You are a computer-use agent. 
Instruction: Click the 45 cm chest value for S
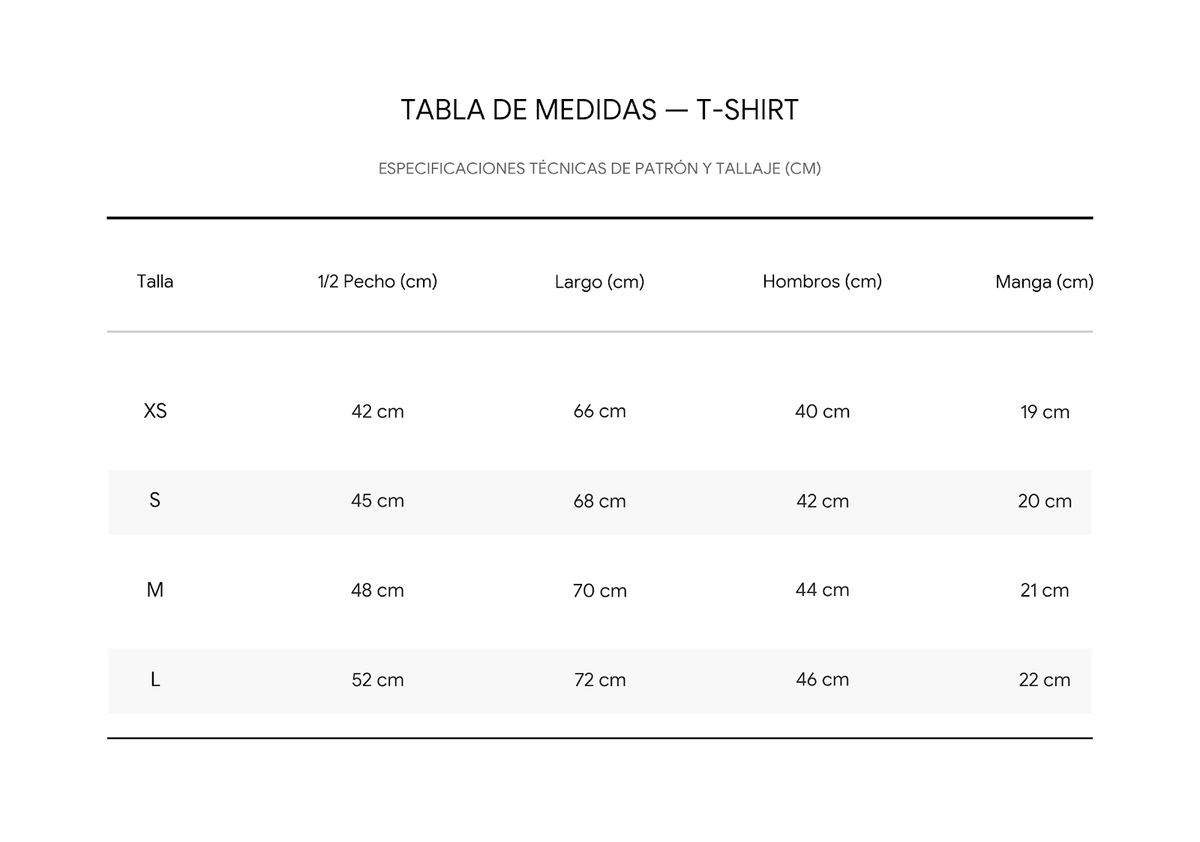[x=378, y=501]
